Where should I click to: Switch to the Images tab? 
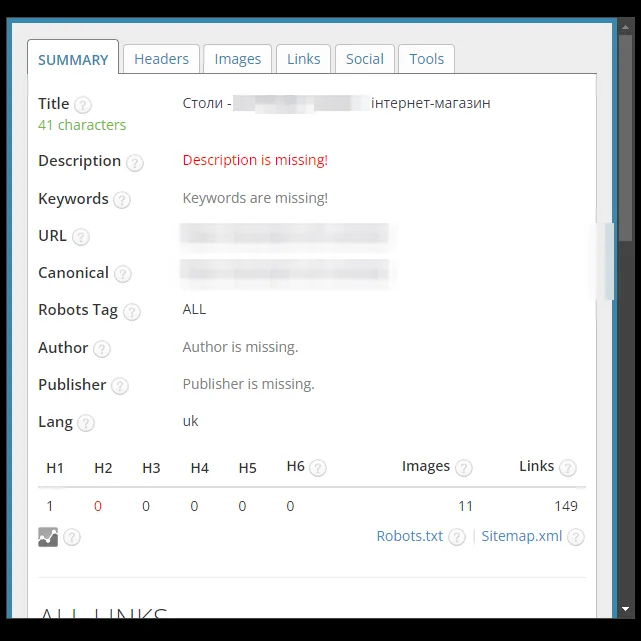click(x=238, y=59)
